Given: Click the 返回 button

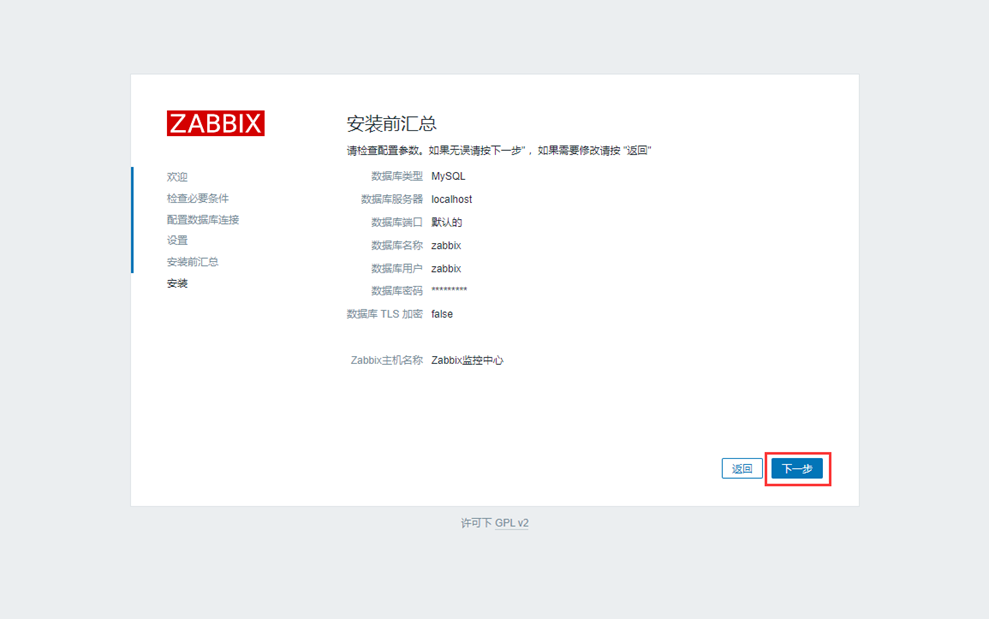Looking at the screenshot, I should 742,469.
